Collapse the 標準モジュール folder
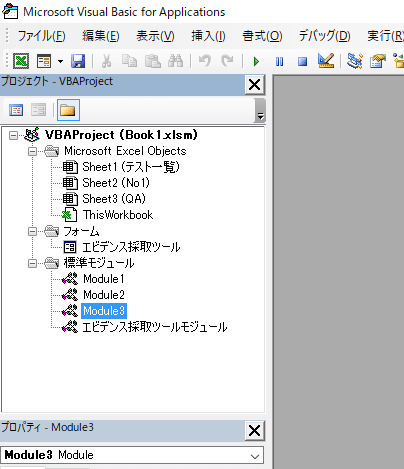The height and width of the screenshot is (469, 404). click(32, 263)
